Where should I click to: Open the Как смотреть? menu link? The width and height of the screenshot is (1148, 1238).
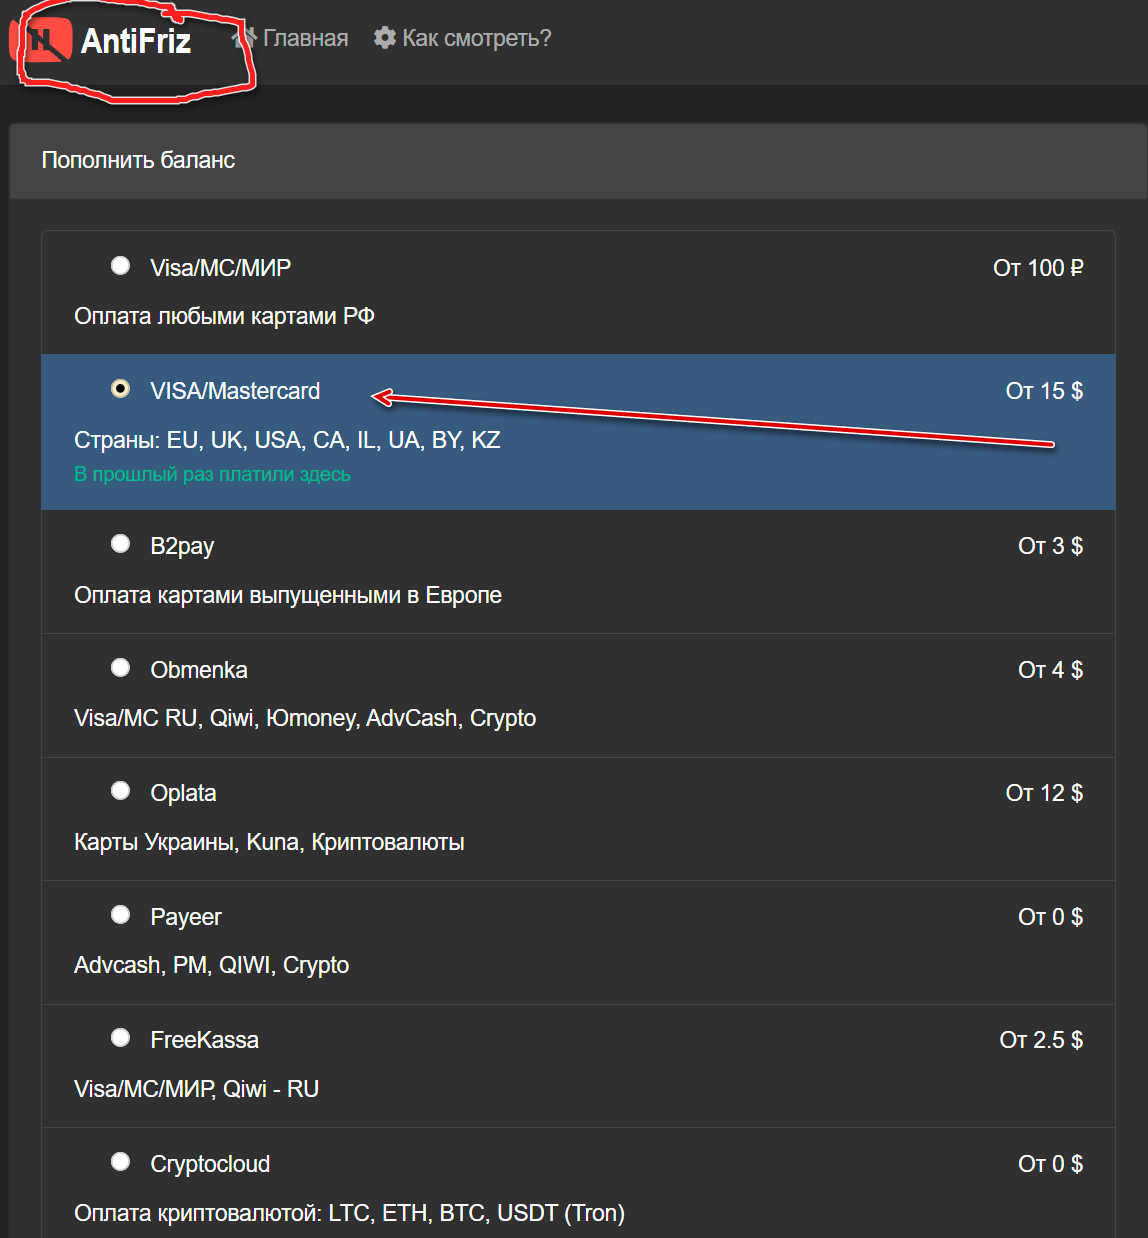476,38
